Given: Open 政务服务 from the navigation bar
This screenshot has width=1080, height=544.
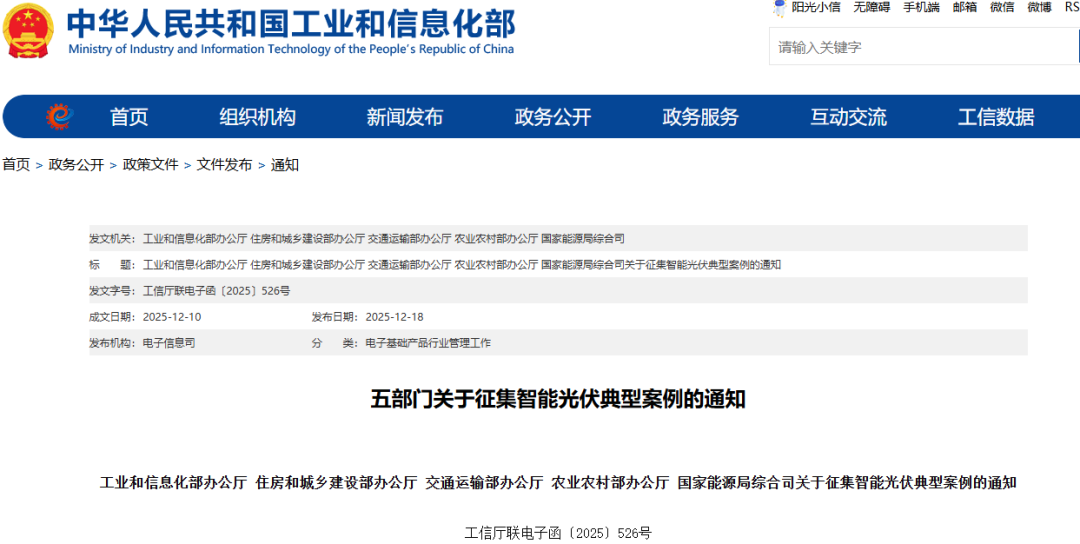Looking at the screenshot, I should click(700, 117).
